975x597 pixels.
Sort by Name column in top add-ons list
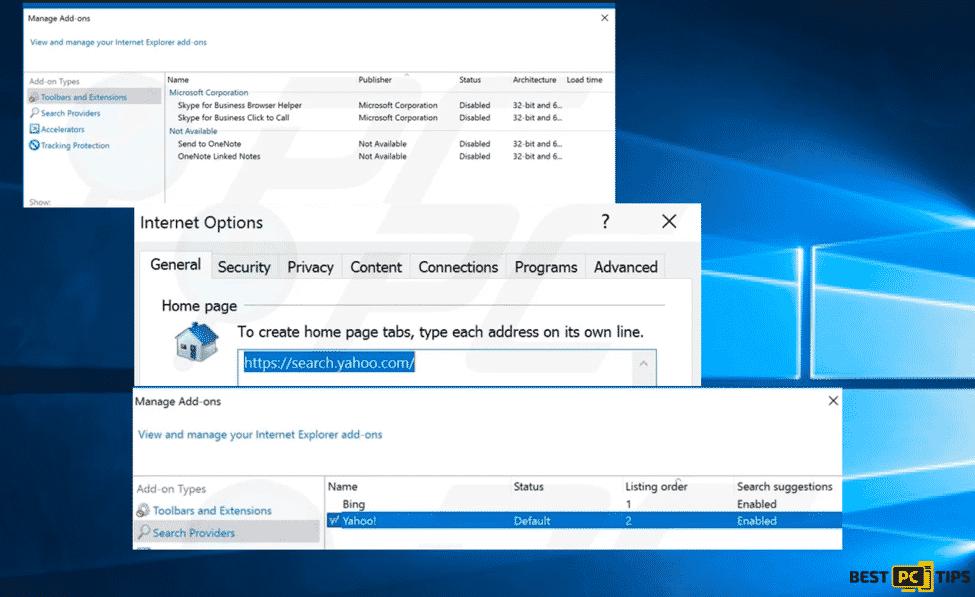coord(178,80)
